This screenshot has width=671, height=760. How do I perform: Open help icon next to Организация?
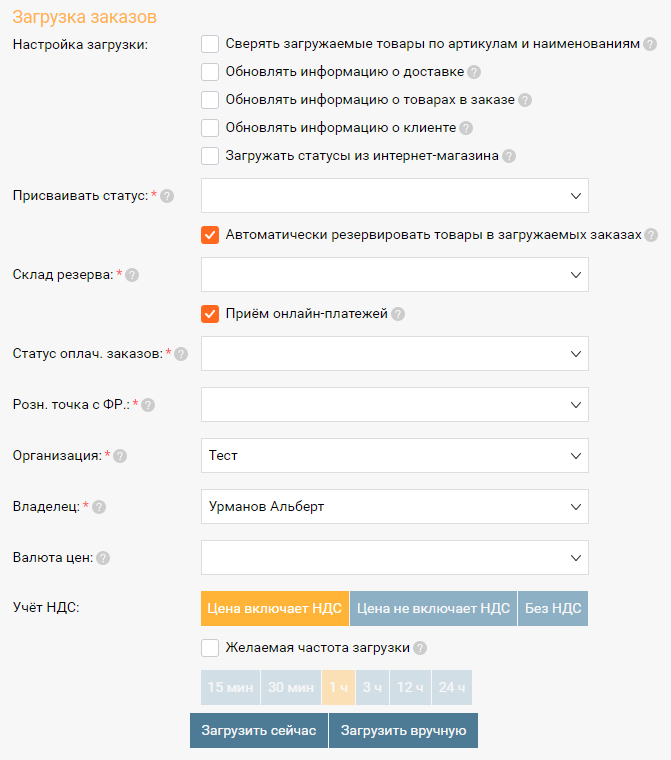(120, 456)
